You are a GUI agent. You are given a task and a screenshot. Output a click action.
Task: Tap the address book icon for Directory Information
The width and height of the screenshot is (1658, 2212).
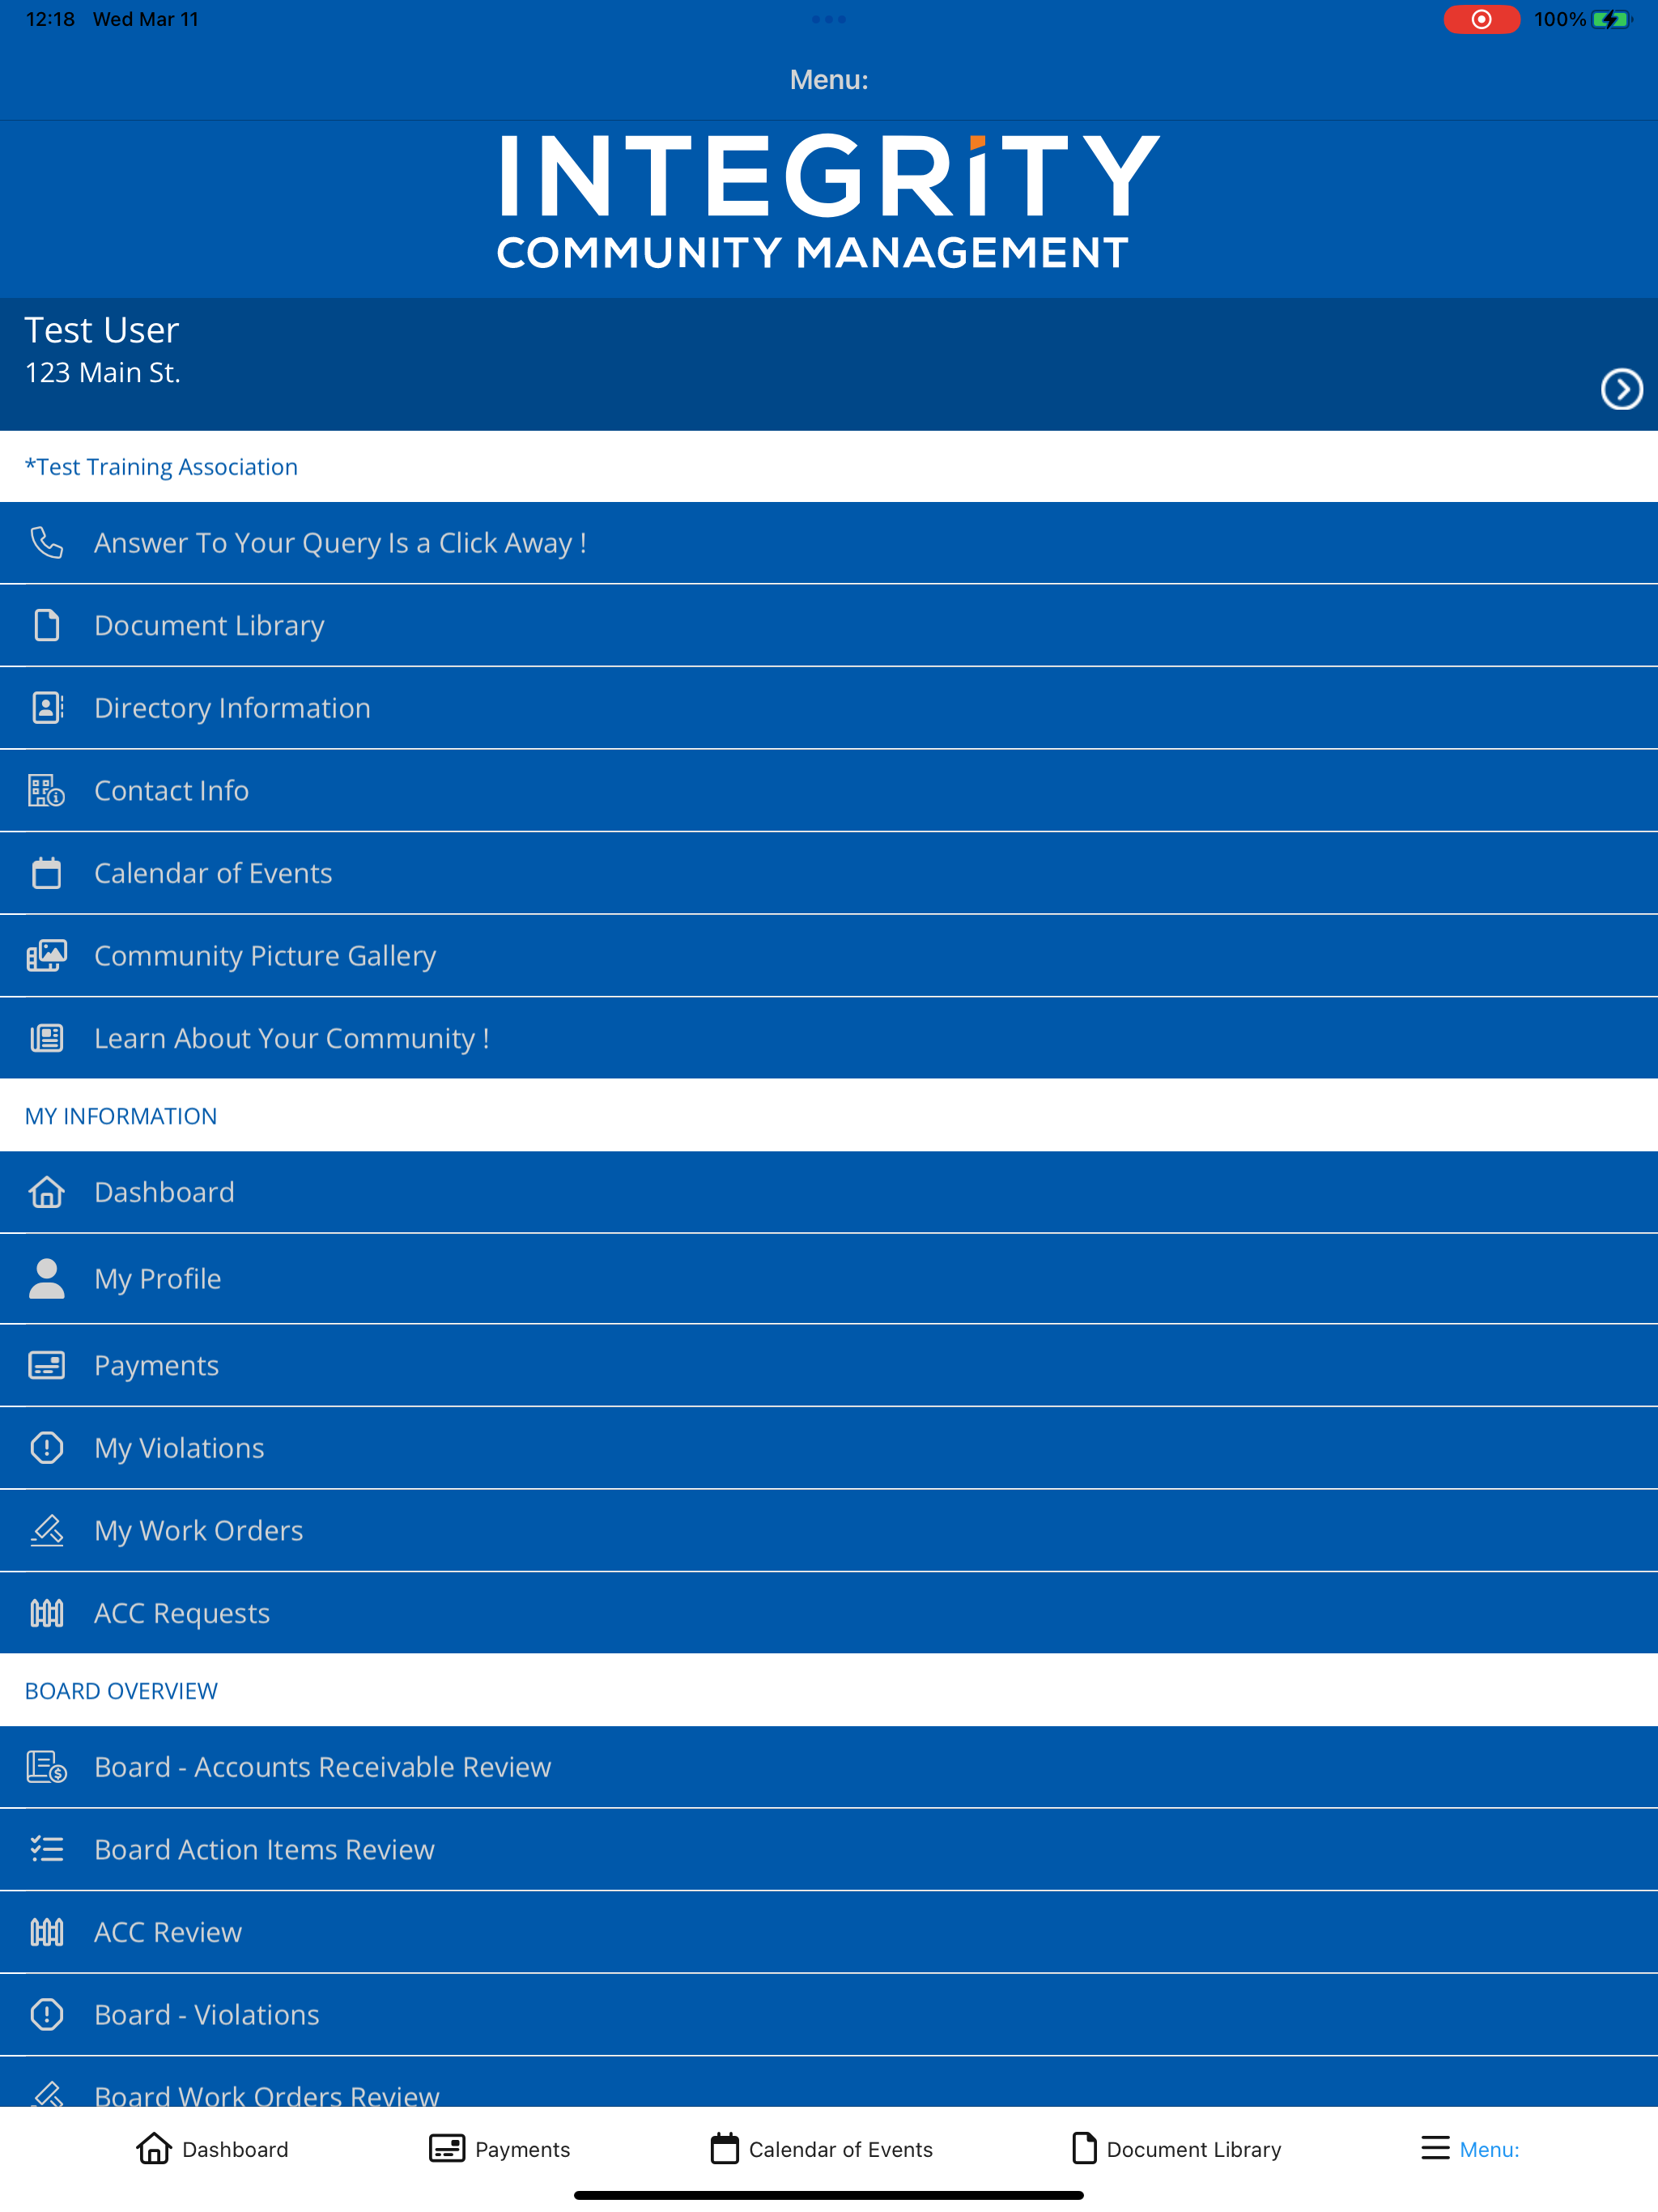point(47,708)
